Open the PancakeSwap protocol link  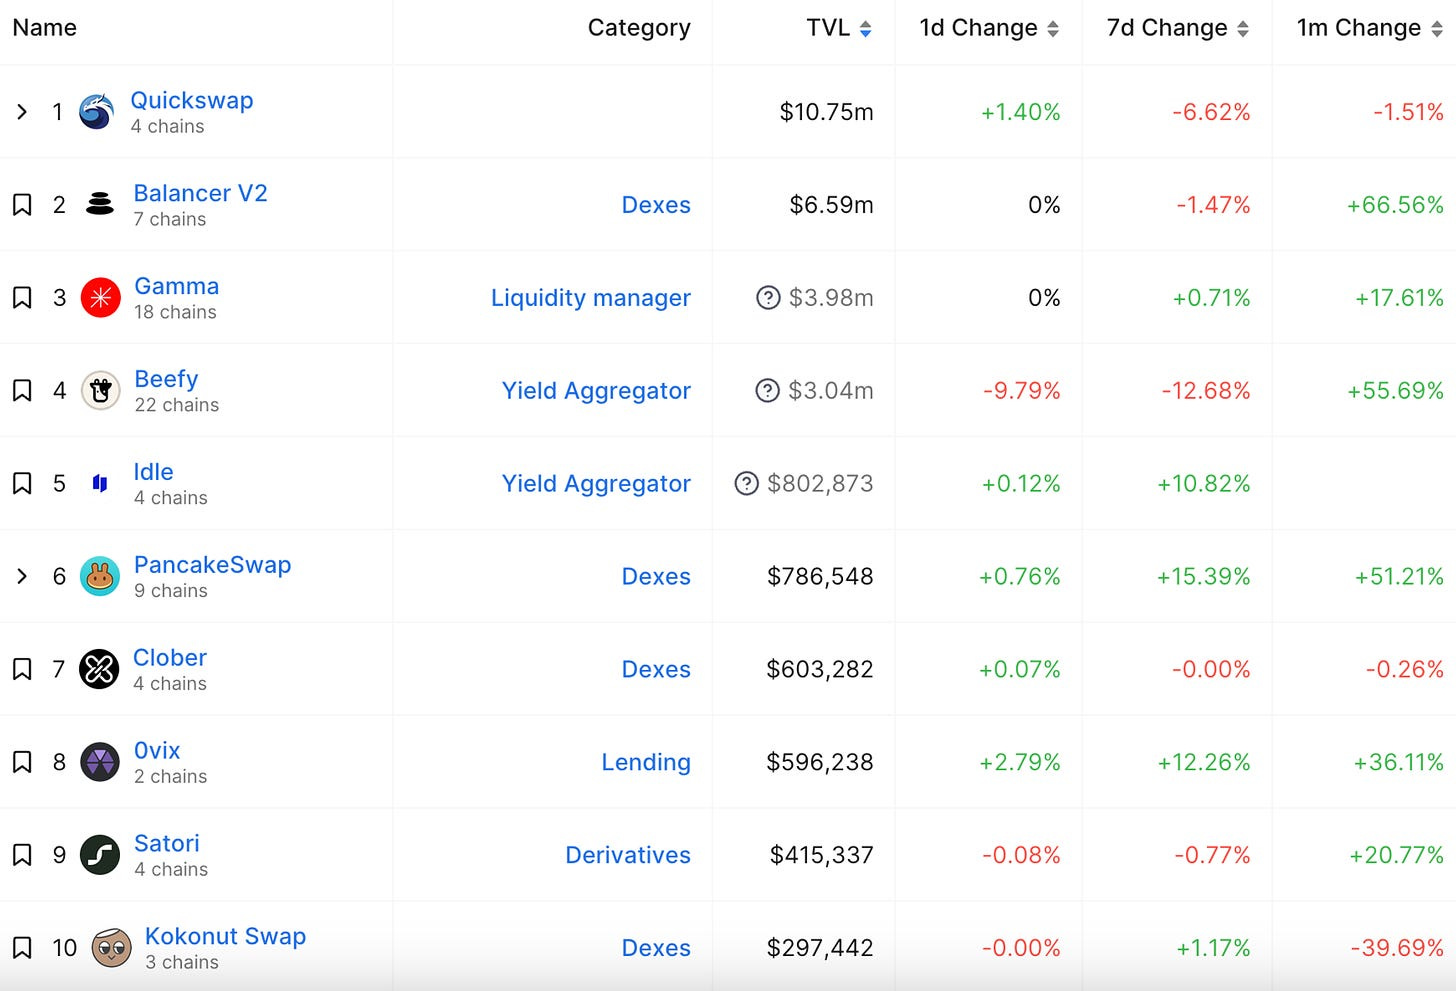pyautogui.click(x=213, y=565)
